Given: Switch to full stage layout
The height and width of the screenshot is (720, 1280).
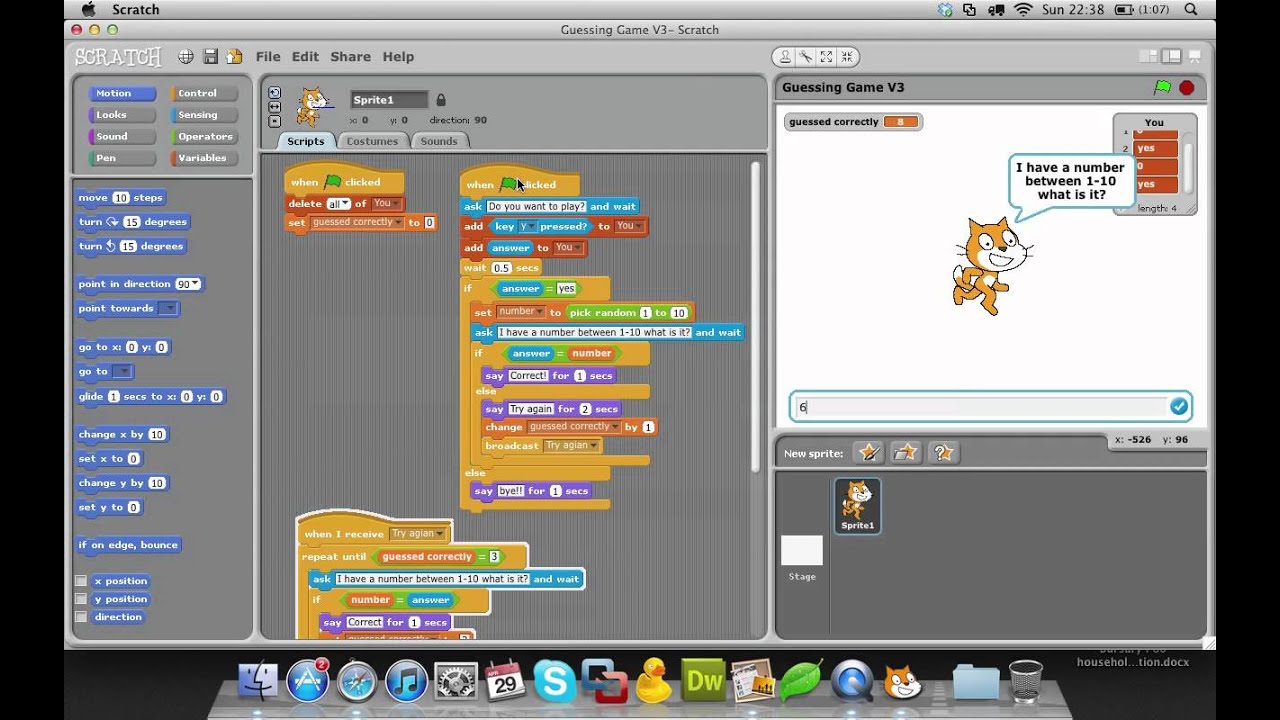Looking at the screenshot, I should click(1171, 57).
